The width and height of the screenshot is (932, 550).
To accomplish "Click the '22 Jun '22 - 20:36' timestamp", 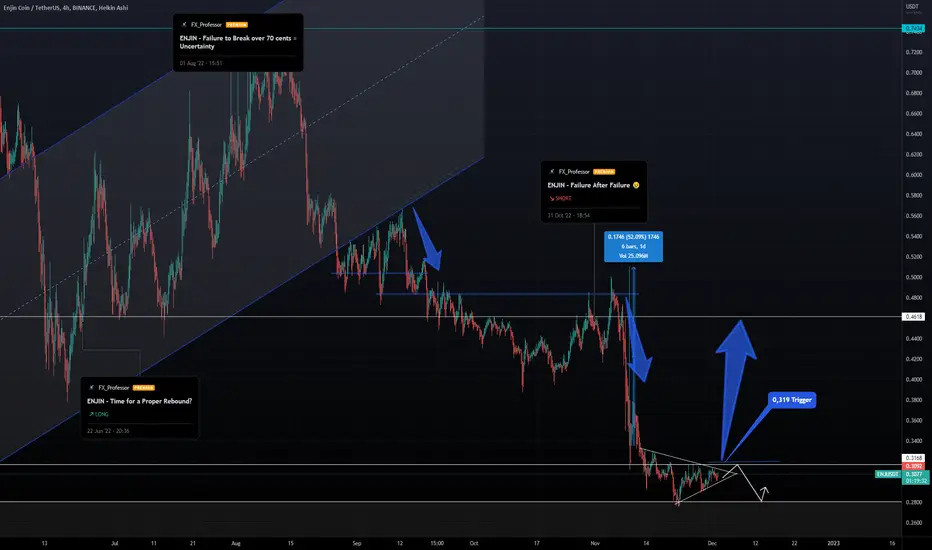I will 108,431.
